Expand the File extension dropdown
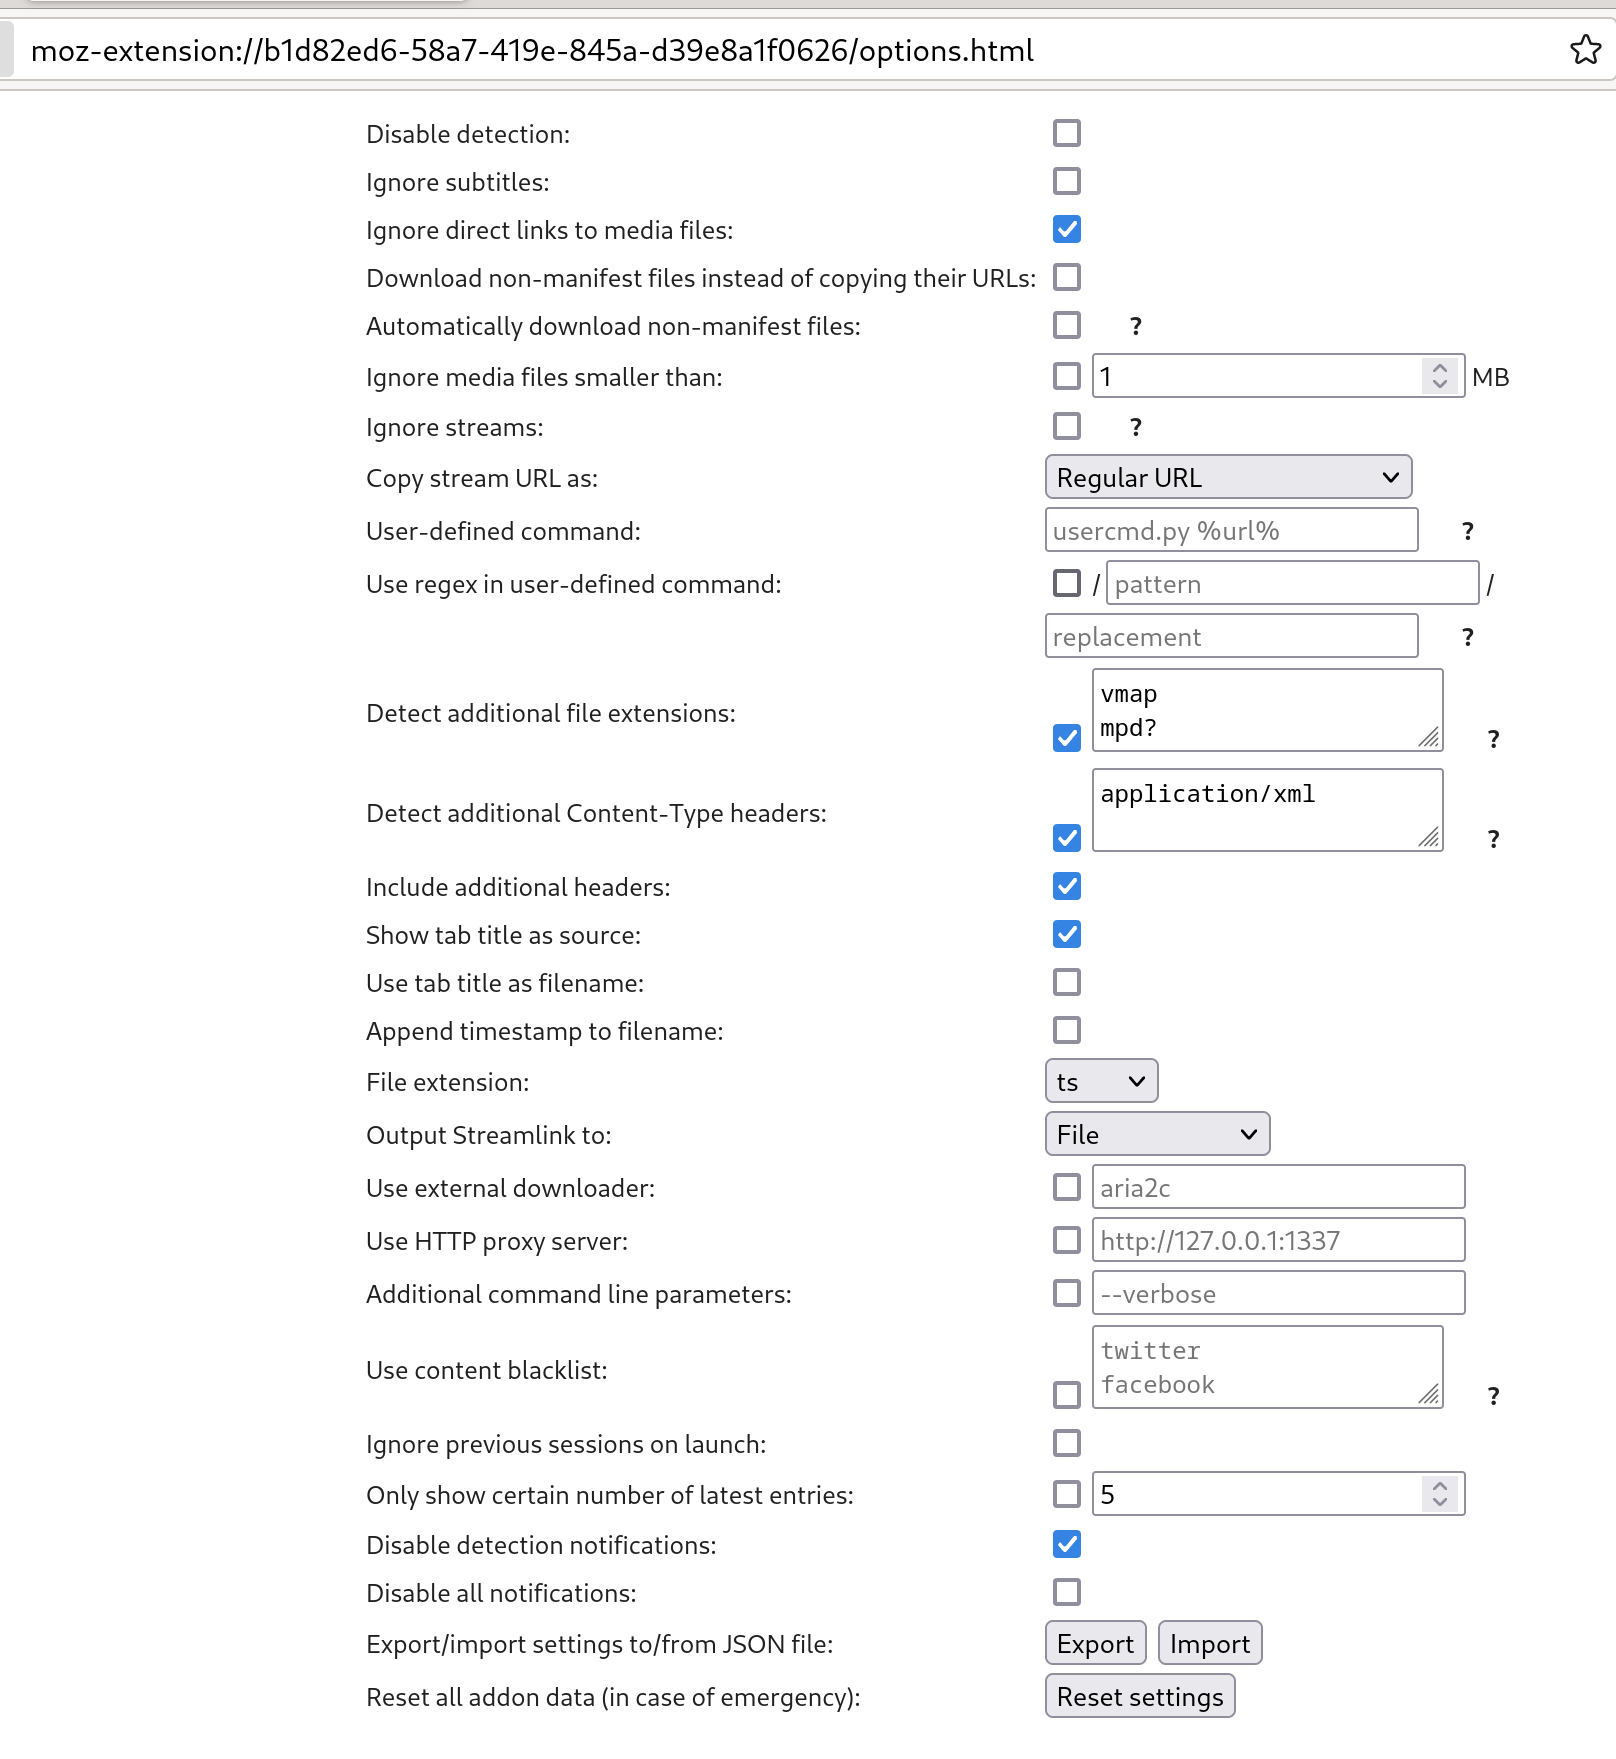 (1101, 1082)
